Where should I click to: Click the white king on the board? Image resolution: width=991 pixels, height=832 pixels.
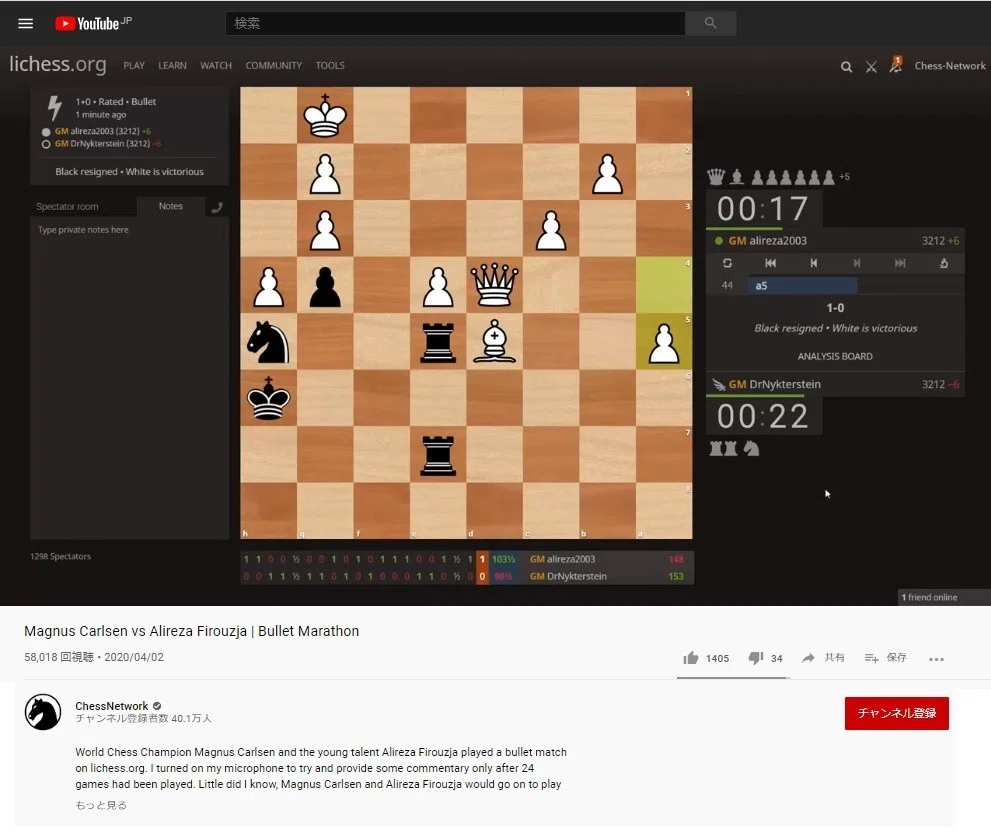point(325,116)
